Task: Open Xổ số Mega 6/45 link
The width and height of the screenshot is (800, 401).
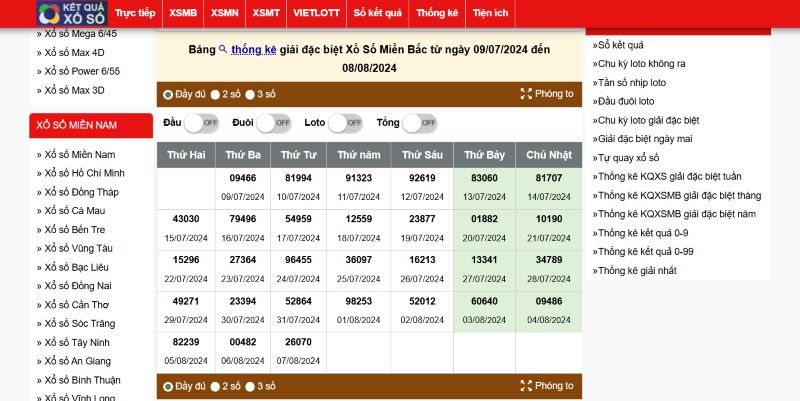Action: click(81, 33)
